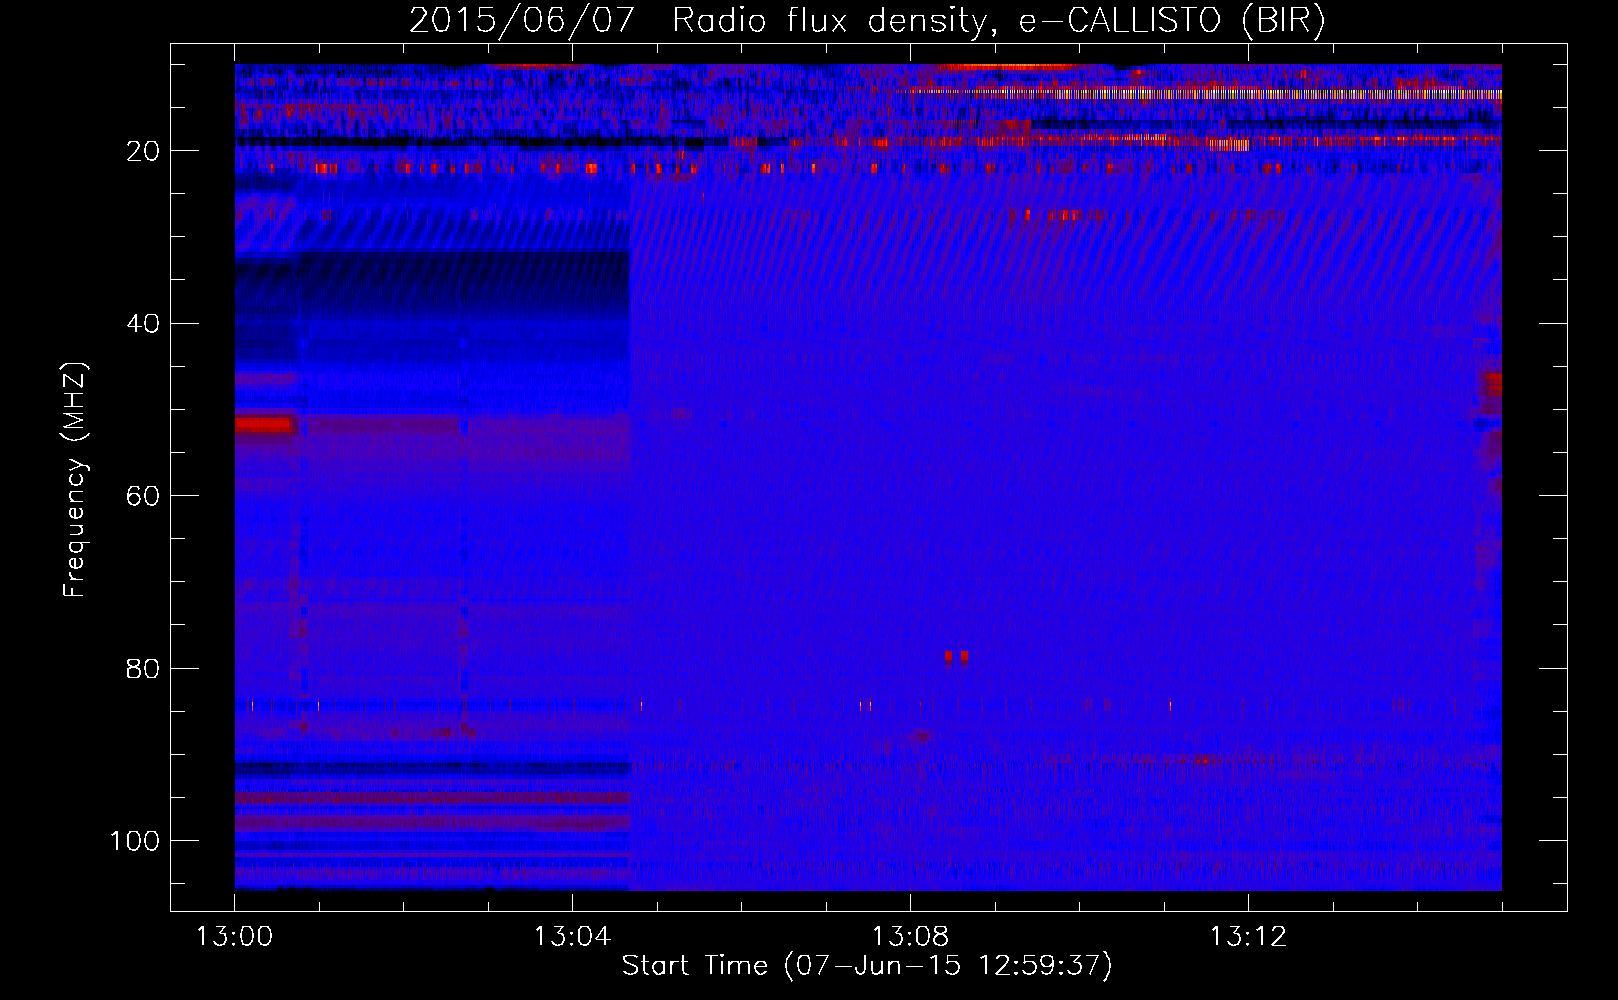The height and width of the screenshot is (1000, 1618).
Task: Click the 'Frequency (MHZ)' axis label
Action: [x=75, y=480]
